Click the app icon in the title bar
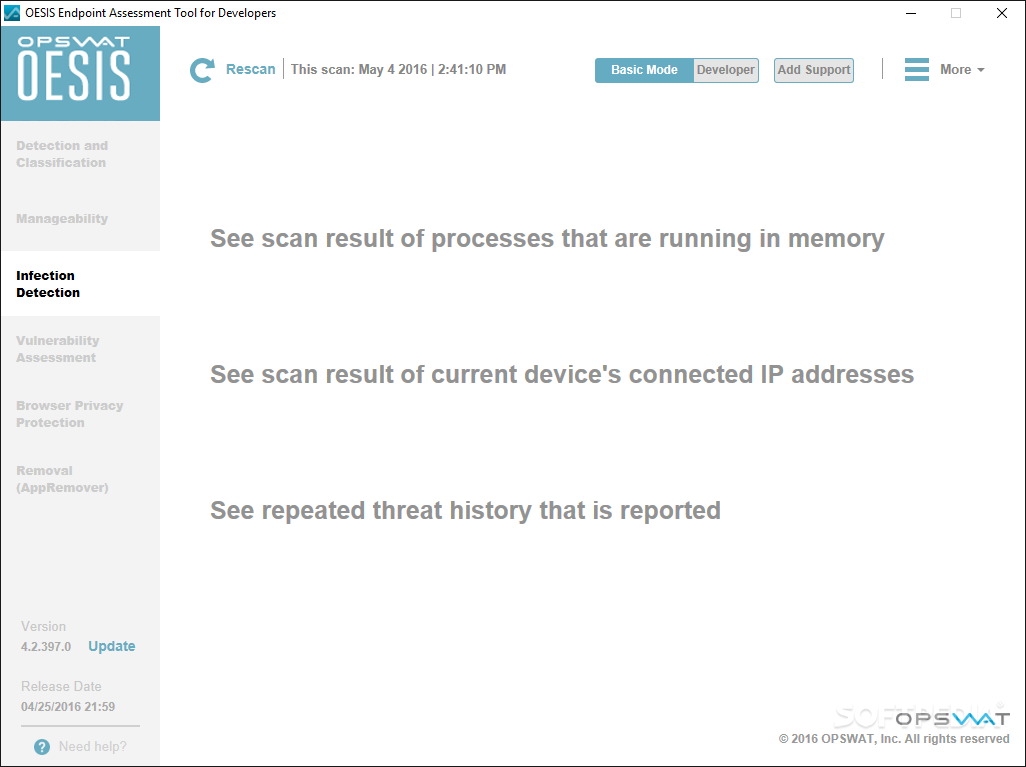 point(12,12)
